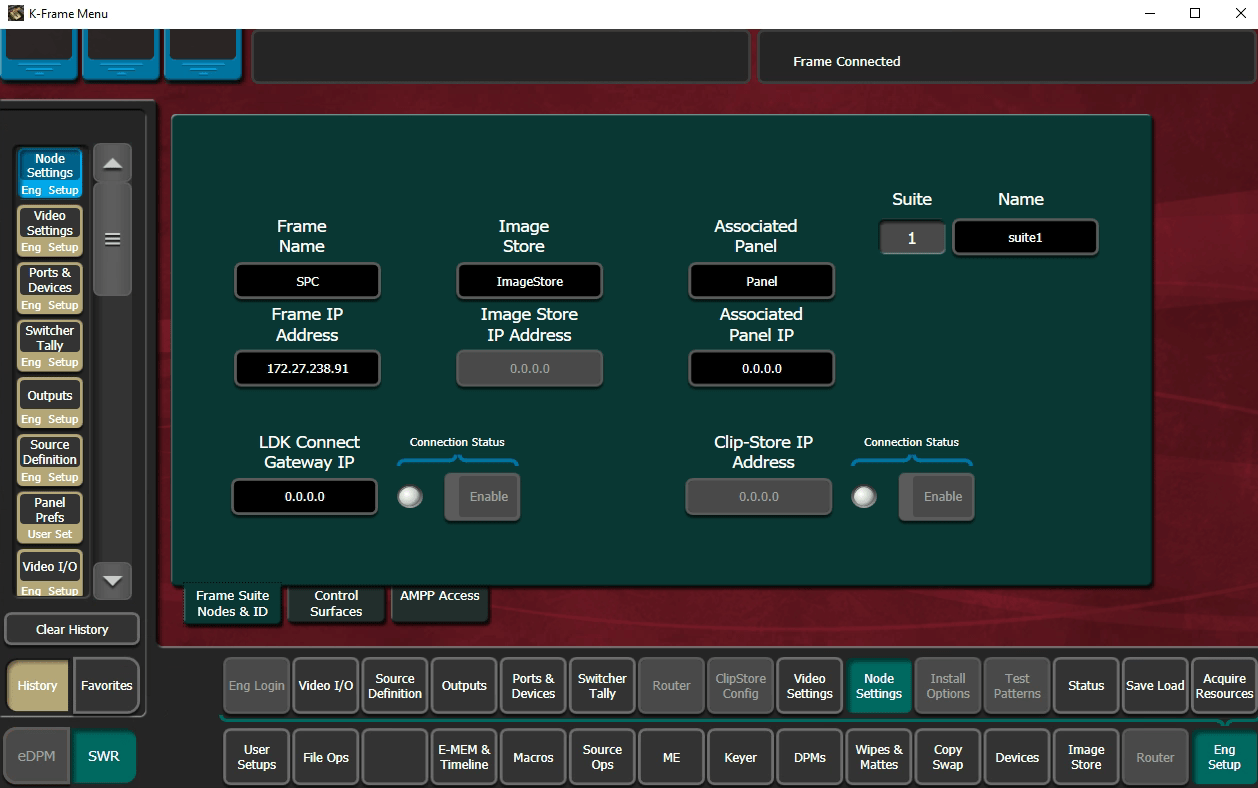1258x788 pixels.
Task: Open Source Definition in history list
Action: coord(50,461)
